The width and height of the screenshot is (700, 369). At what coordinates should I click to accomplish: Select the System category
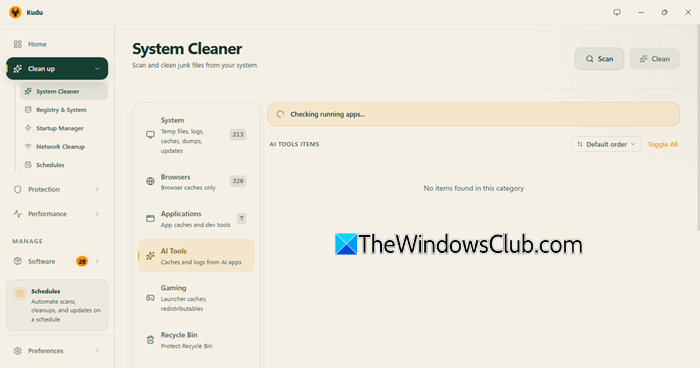[x=196, y=135]
